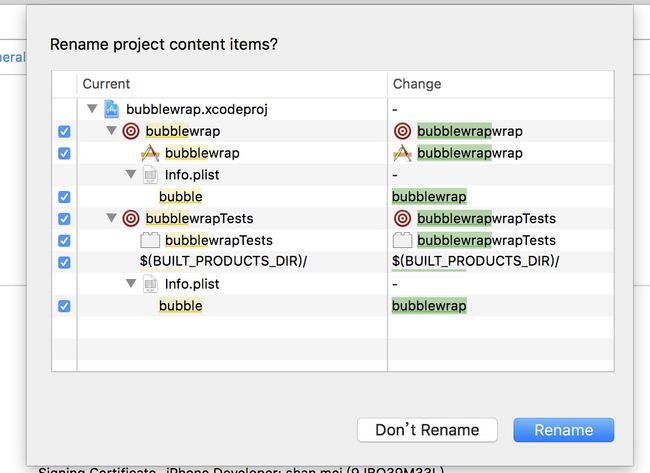Collapse the bubblewrap.xcodeproj disclosure triangle
650x473 pixels.
pyautogui.click(x=92, y=109)
